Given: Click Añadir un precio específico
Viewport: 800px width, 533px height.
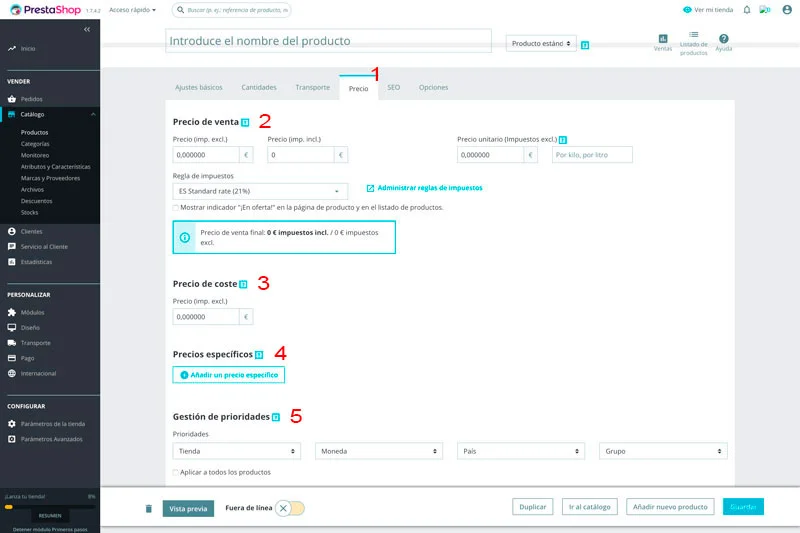Looking at the screenshot, I should click(x=229, y=375).
